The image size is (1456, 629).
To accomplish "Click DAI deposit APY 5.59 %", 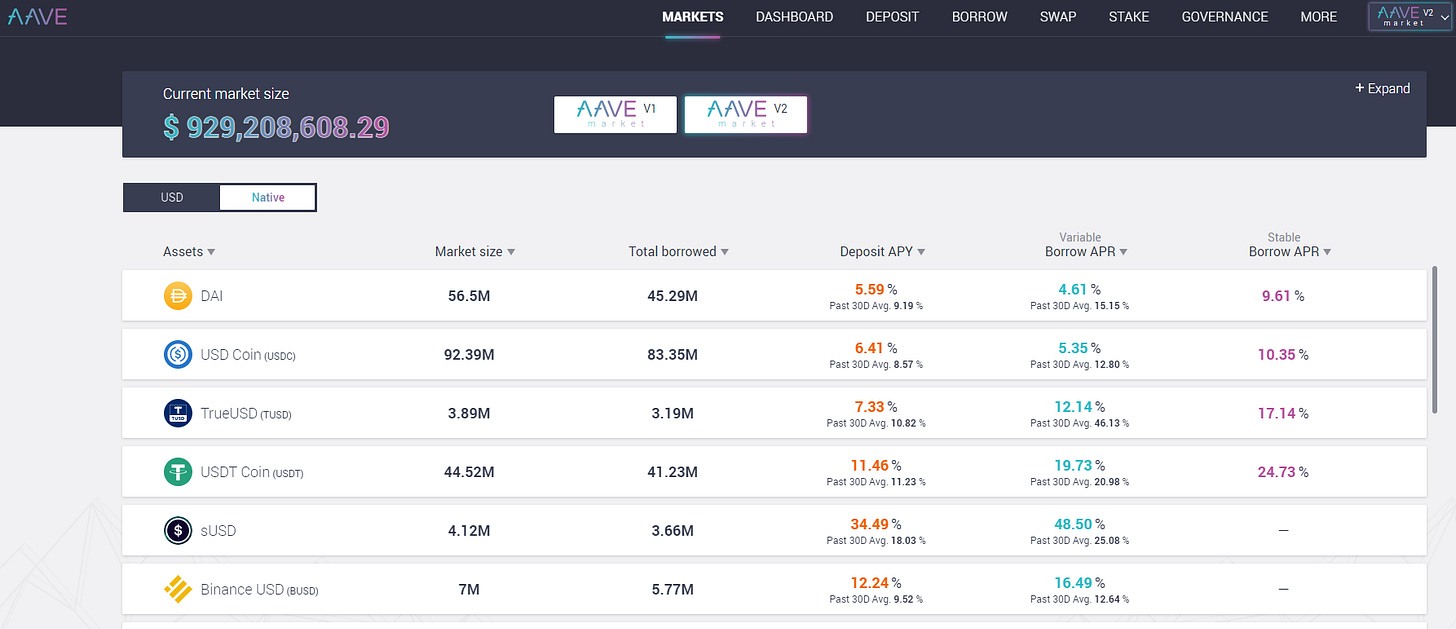I will pos(876,289).
